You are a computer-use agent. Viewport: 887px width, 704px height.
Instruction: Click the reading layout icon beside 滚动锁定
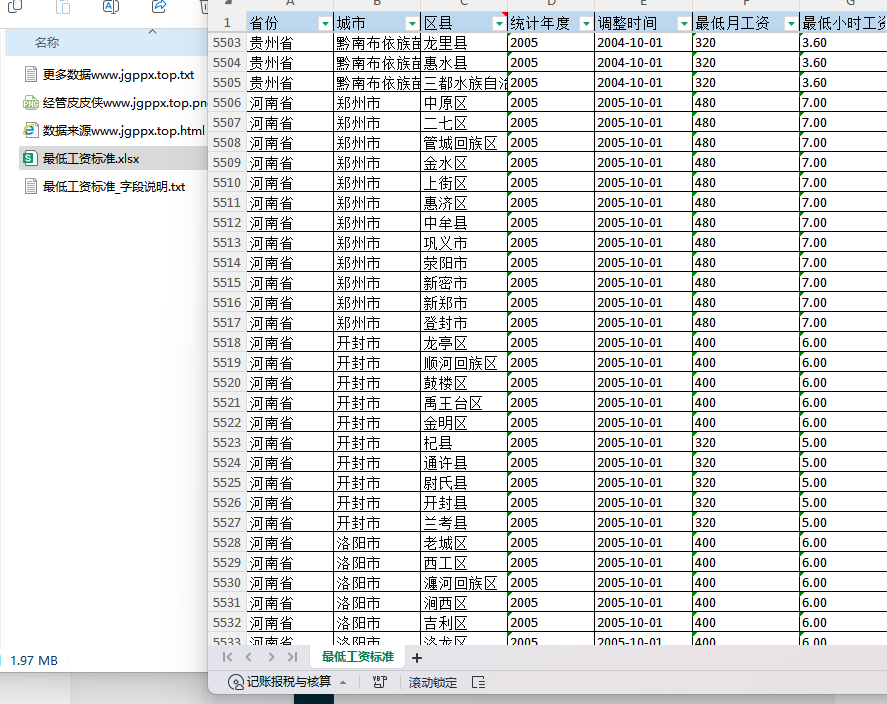click(479, 683)
